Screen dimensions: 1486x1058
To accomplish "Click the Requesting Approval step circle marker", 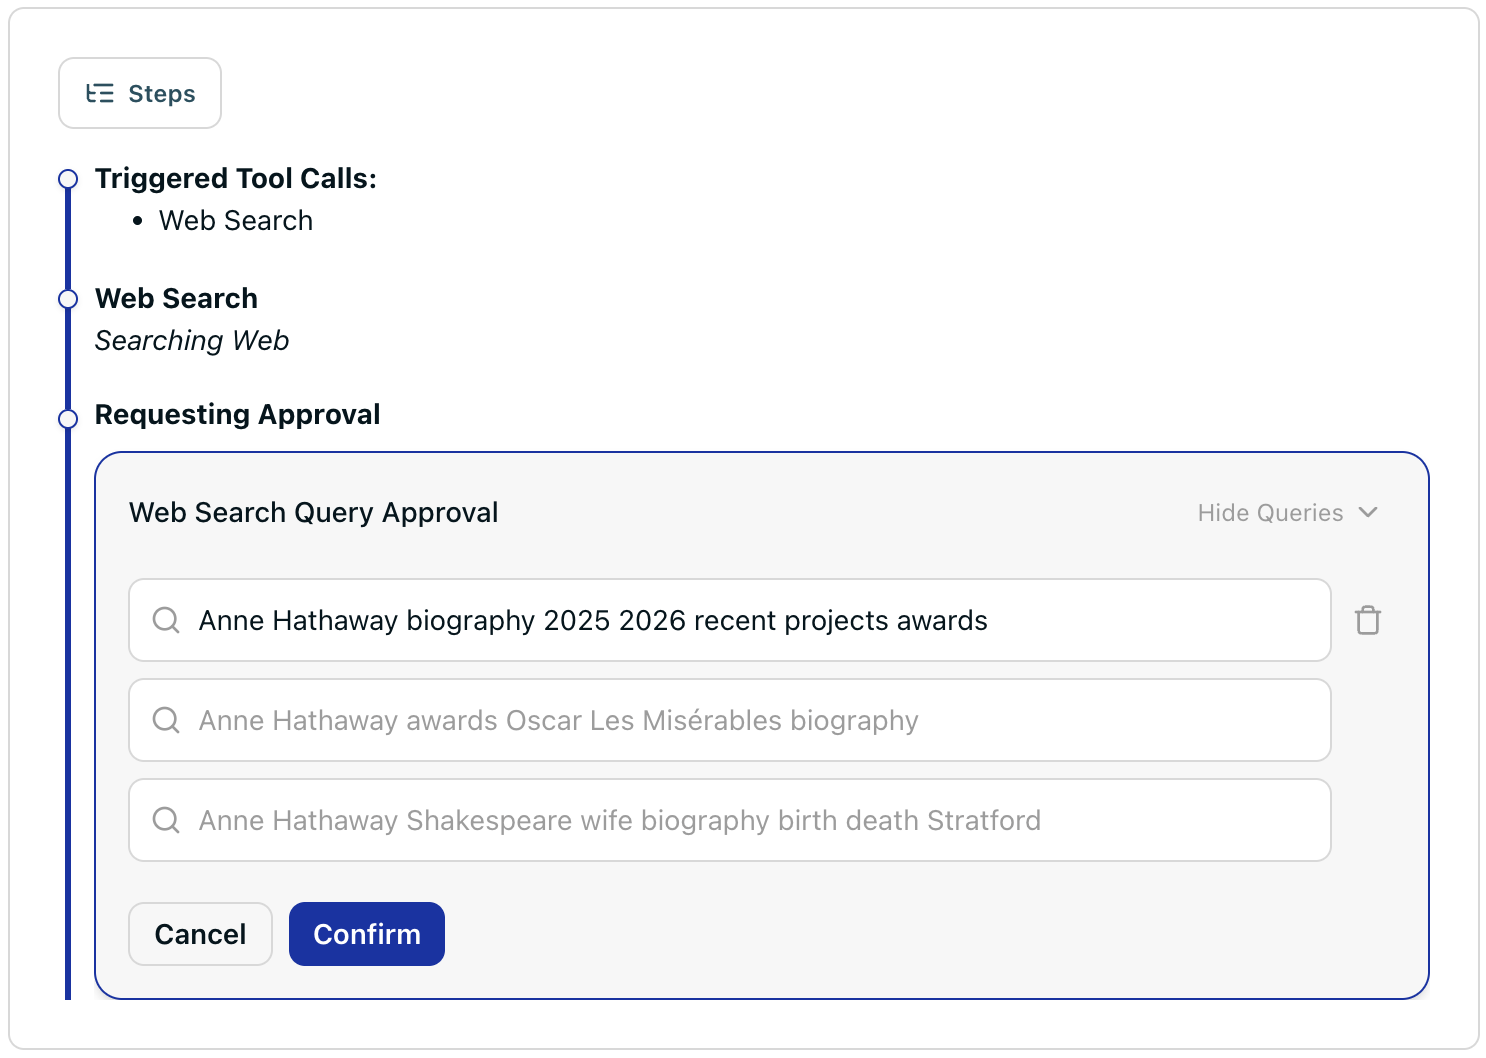I will click(x=68, y=419).
